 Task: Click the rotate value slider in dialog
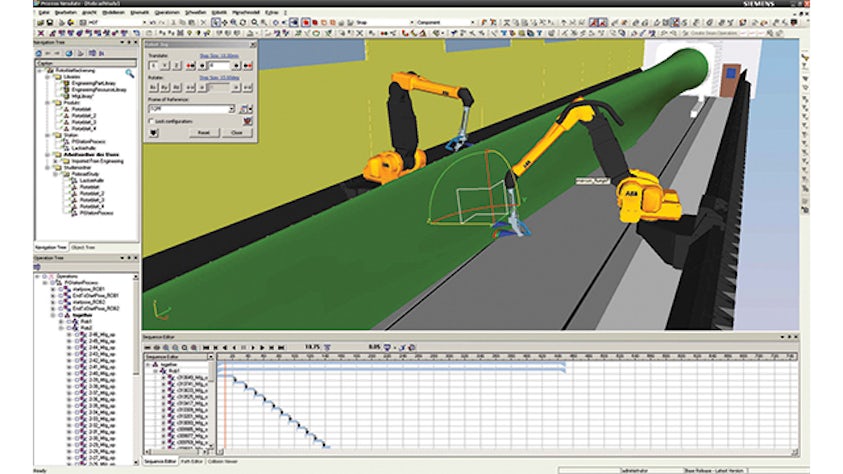(x=219, y=87)
